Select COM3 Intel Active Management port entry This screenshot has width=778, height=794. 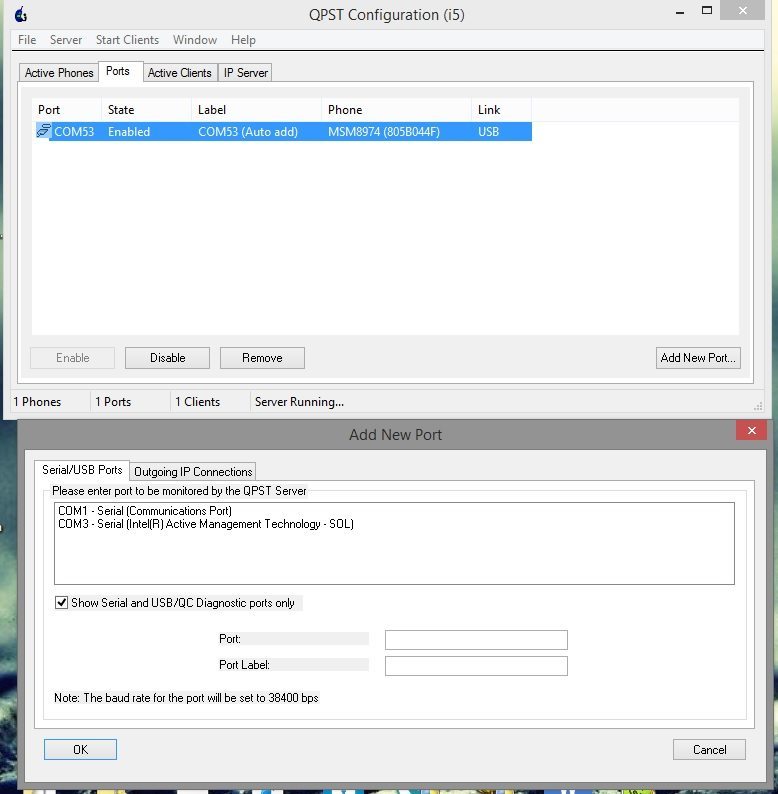(206, 524)
